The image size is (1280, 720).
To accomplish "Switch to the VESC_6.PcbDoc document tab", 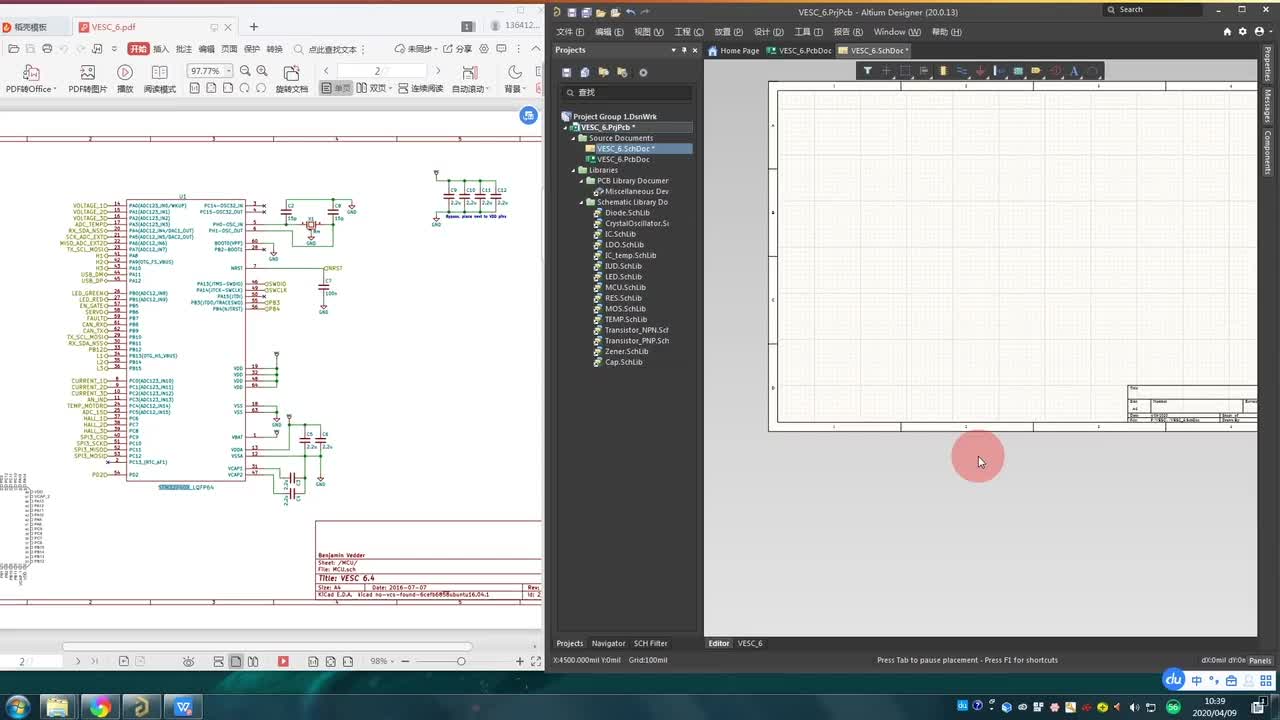I will [x=799, y=50].
